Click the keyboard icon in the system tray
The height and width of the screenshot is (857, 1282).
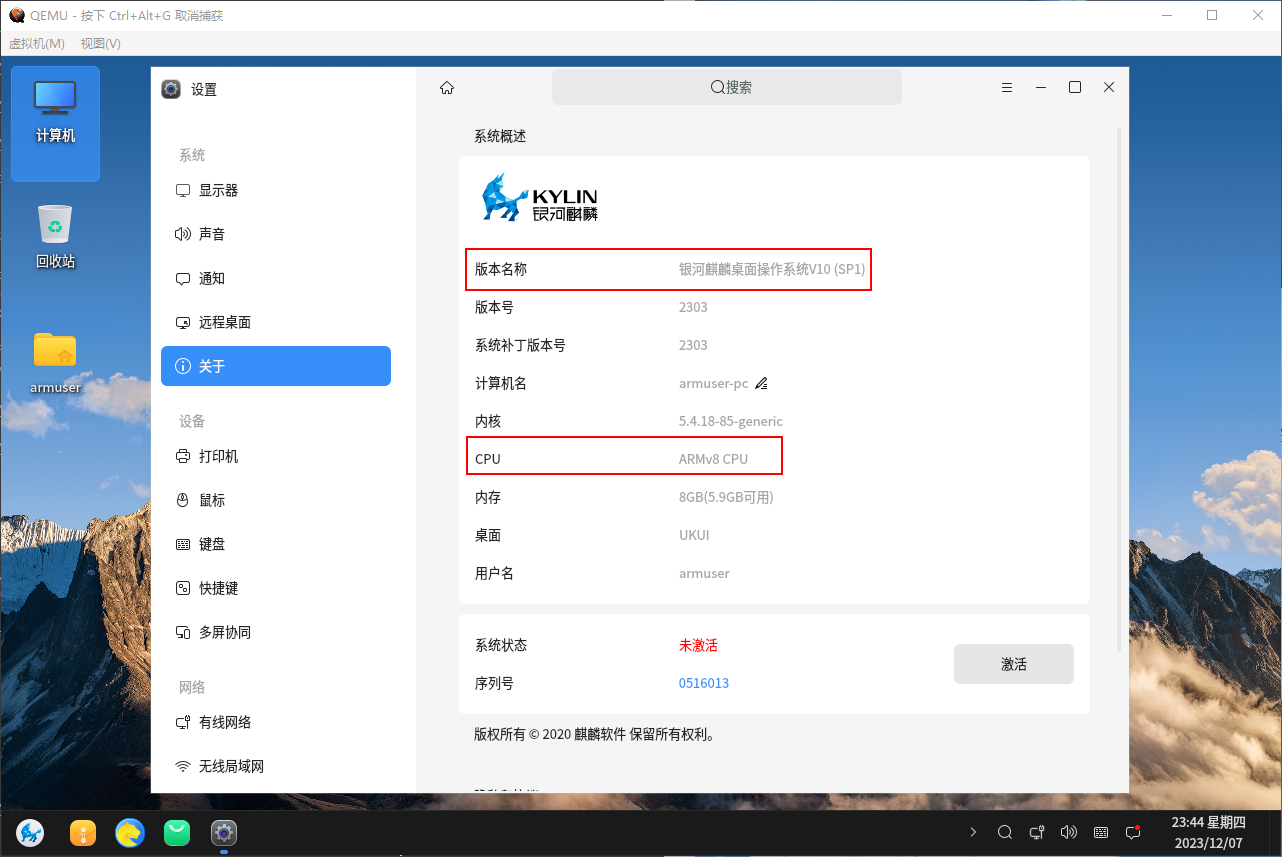[x=1101, y=832]
